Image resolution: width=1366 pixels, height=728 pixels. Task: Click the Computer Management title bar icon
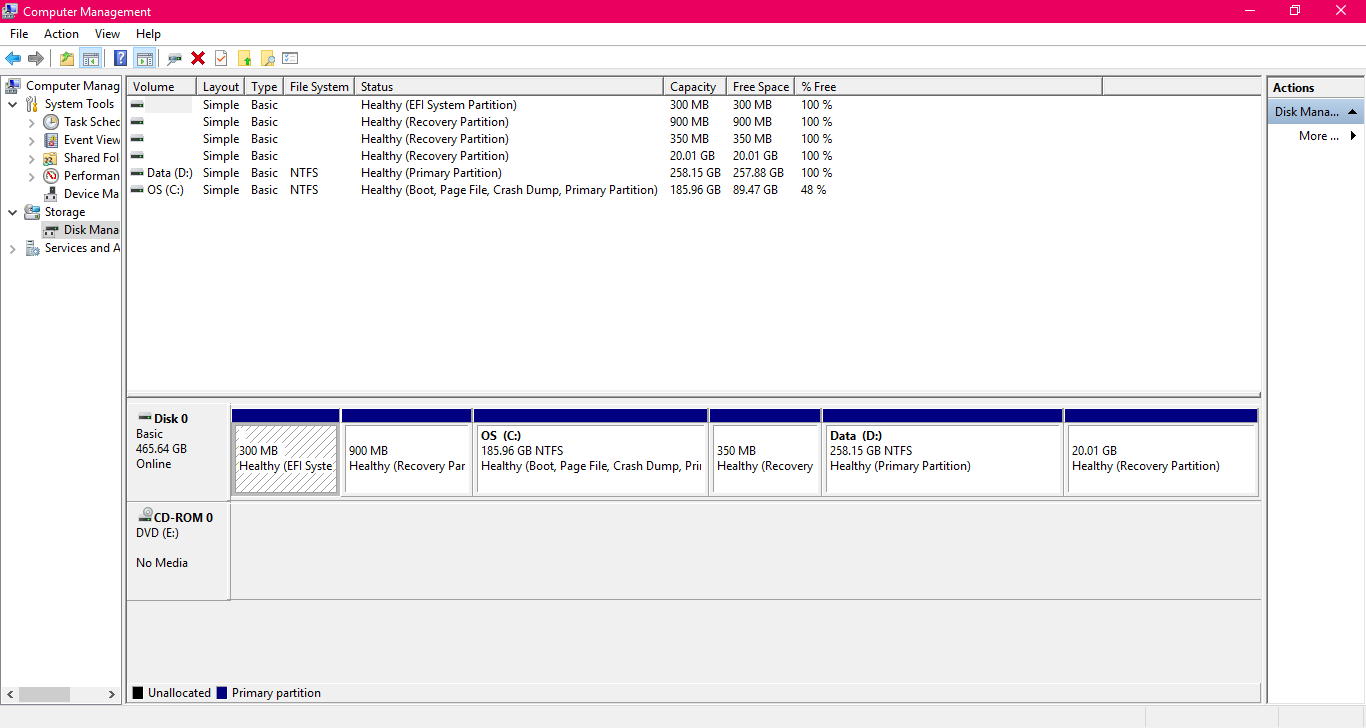click(11, 11)
